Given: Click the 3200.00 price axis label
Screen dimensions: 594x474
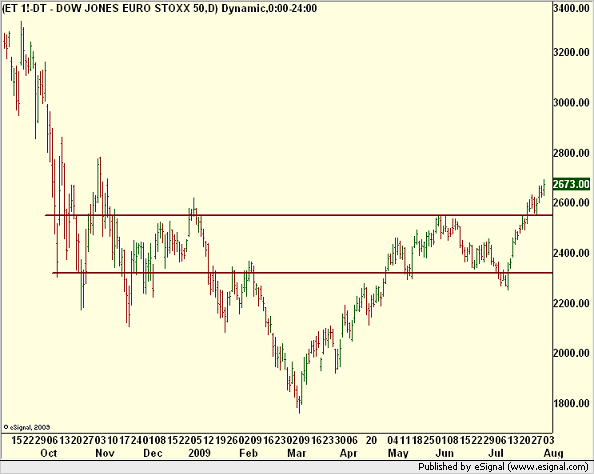Looking at the screenshot, I should tap(571, 52).
